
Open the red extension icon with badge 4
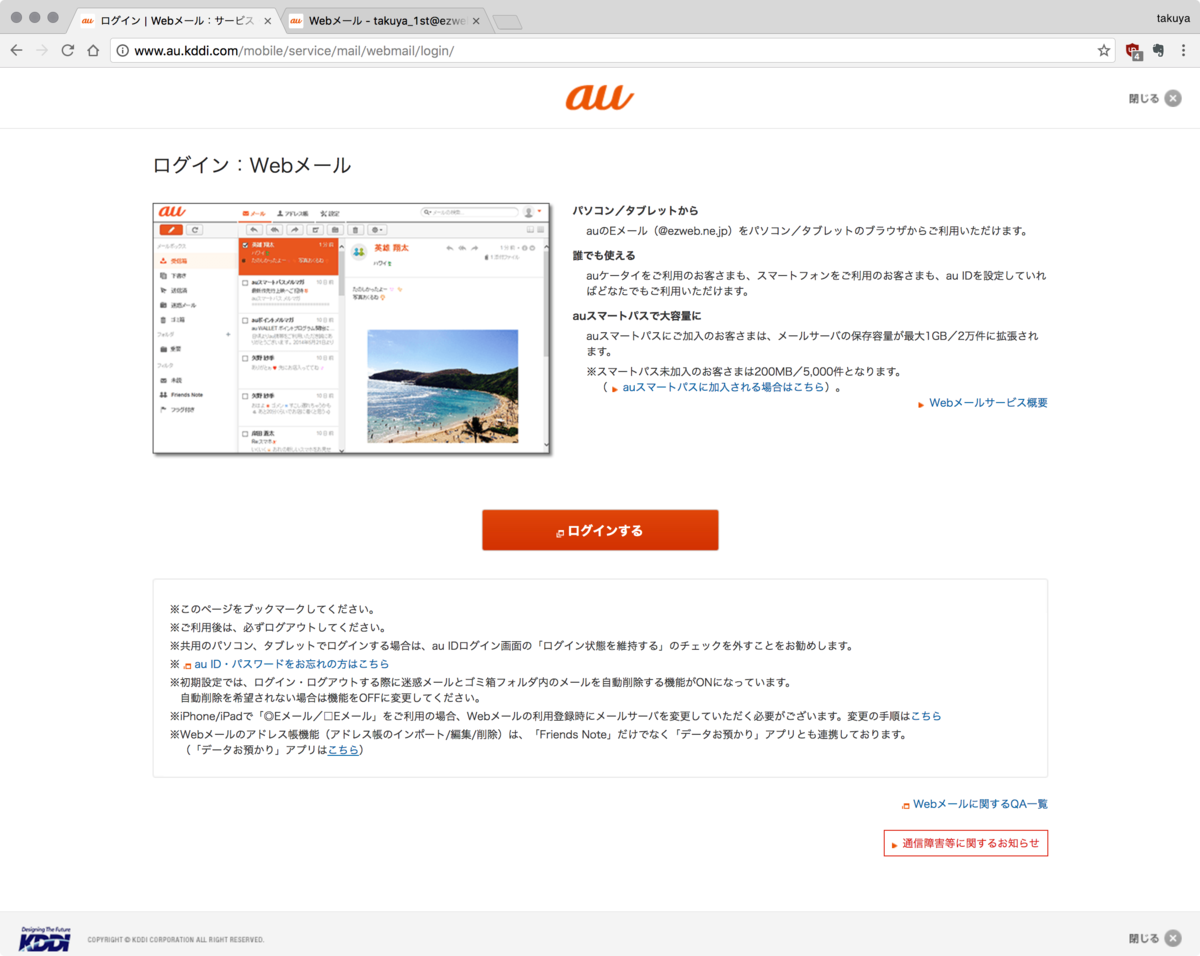tap(1134, 51)
